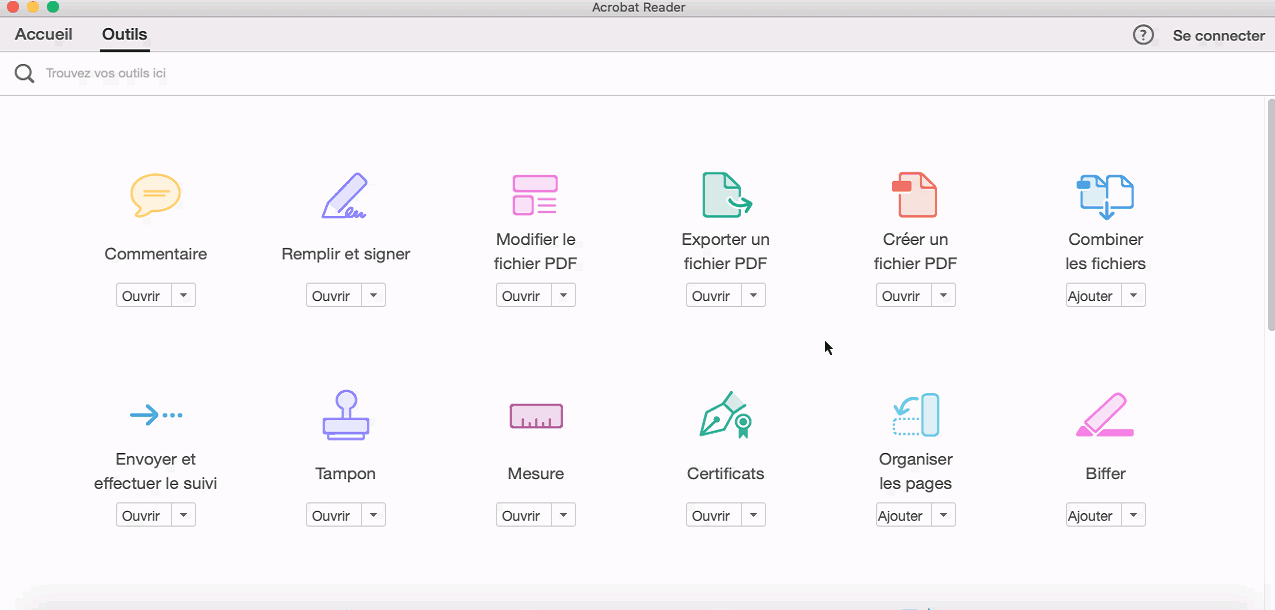1275x610 pixels.
Task: Click Ouvrir under Envoyer et effectuer le suivi
Action: coord(144,515)
